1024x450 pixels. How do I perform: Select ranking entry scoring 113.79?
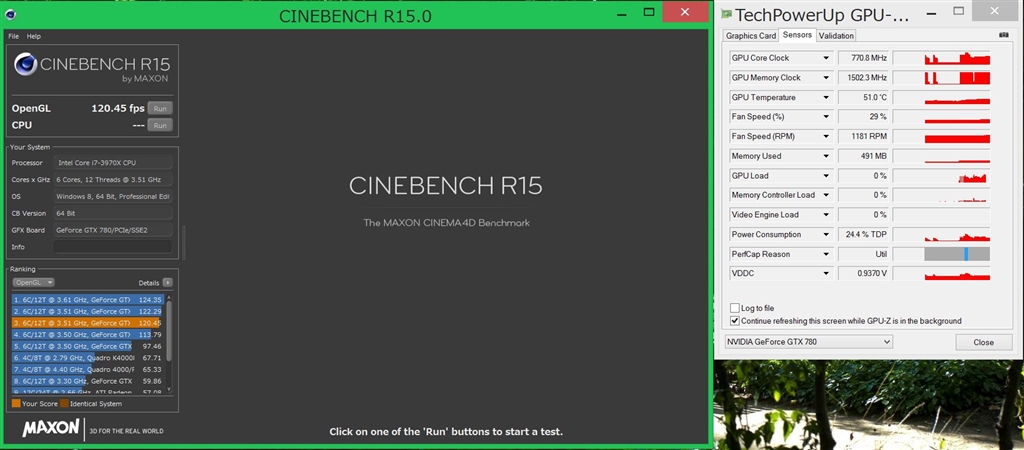(88, 334)
